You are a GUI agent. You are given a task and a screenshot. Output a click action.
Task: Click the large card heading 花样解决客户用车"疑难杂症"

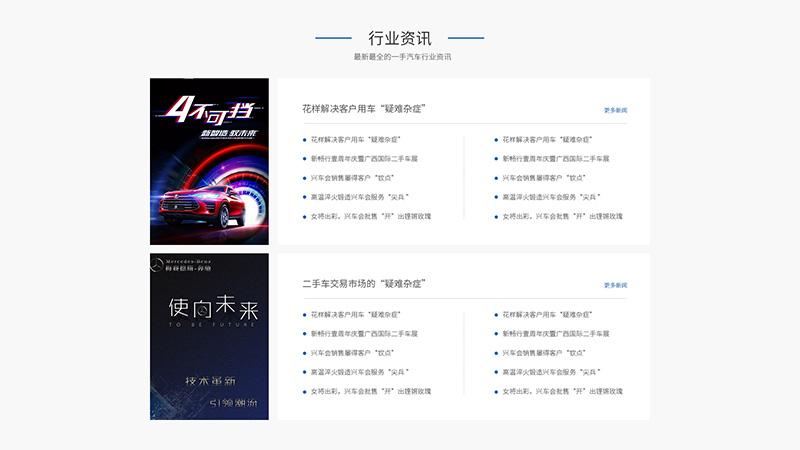coord(364,109)
